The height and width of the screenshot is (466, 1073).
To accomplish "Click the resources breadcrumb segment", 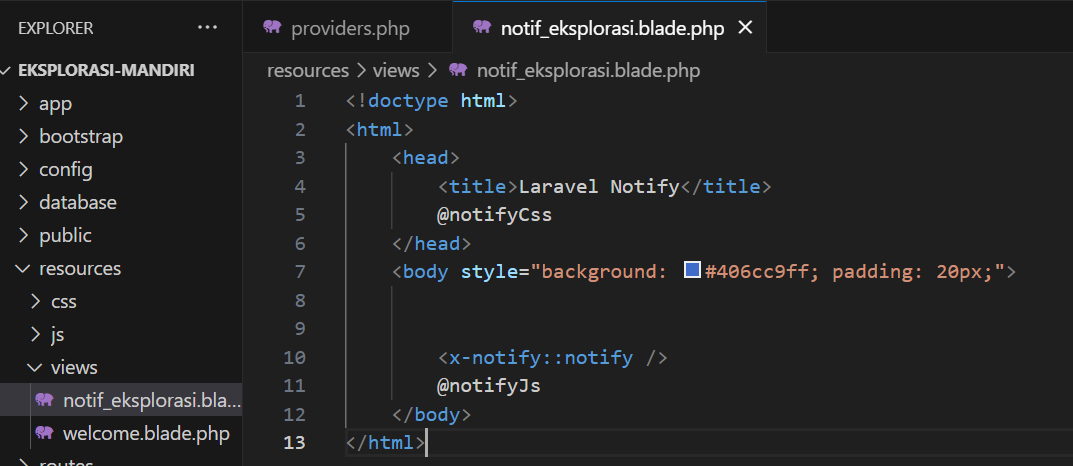I will point(309,70).
